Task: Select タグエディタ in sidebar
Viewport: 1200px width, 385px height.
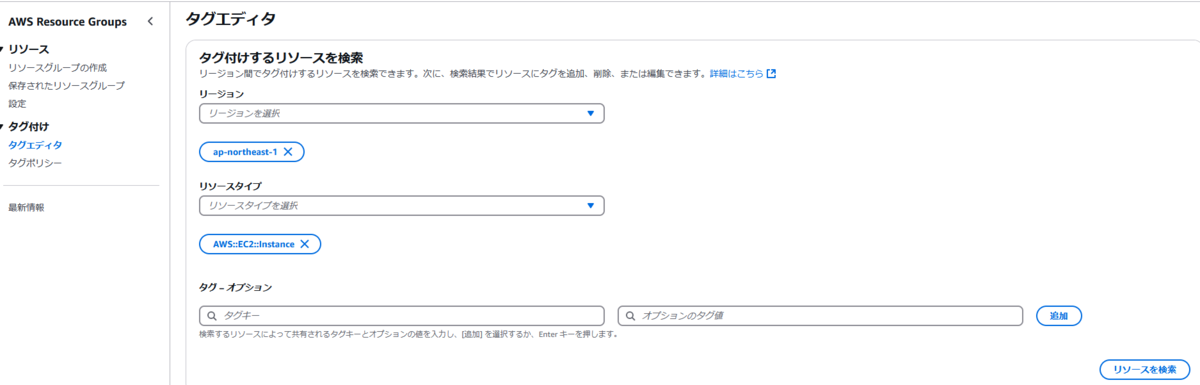Action: click(35, 145)
